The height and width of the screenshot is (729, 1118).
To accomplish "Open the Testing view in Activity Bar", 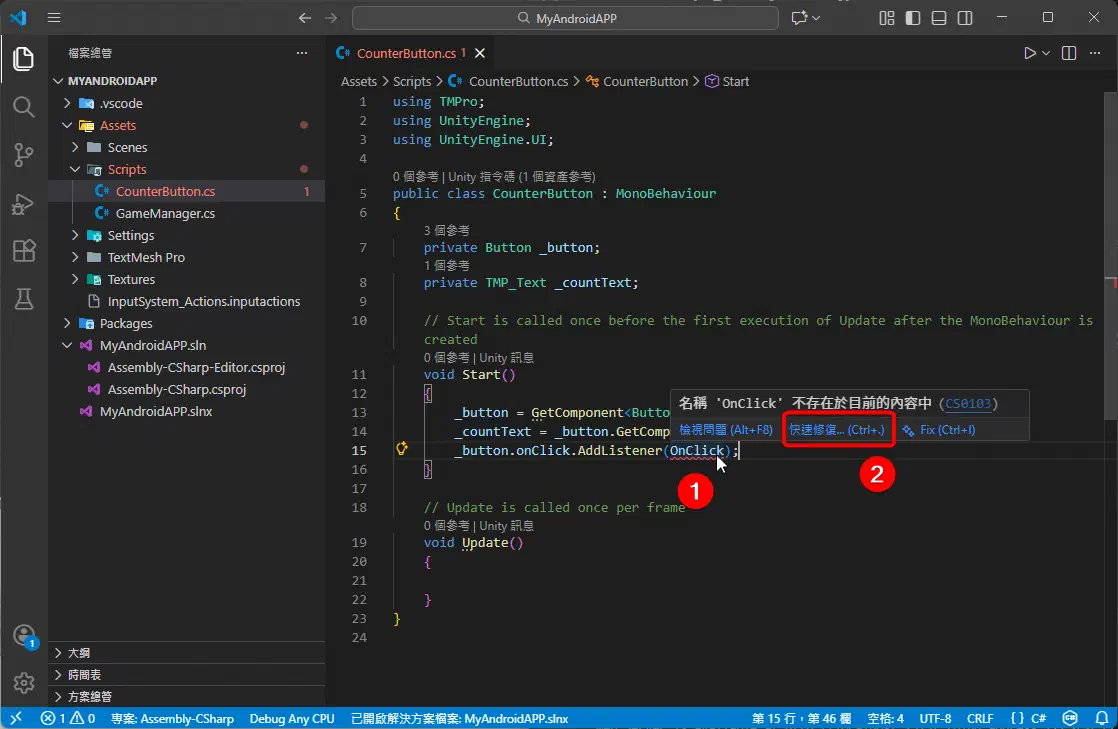I will [24, 299].
